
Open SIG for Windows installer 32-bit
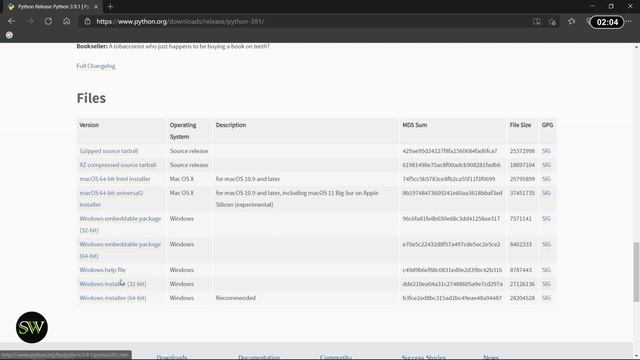tap(546, 284)
